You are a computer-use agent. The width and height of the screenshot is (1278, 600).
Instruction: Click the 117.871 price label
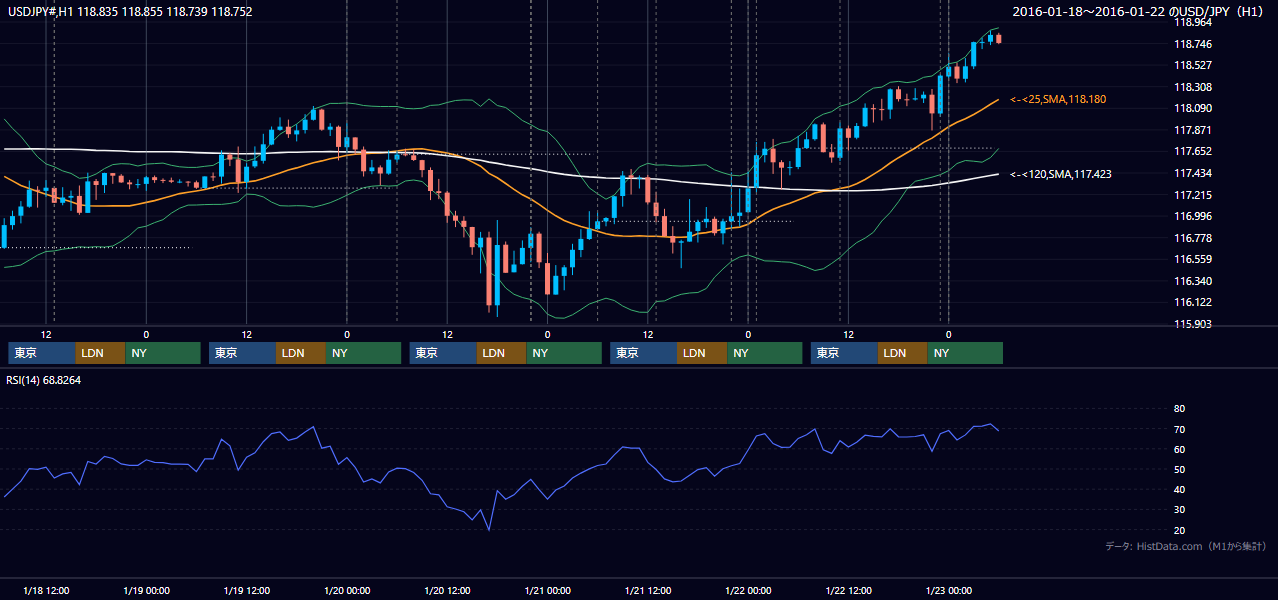coord(1192,130)
